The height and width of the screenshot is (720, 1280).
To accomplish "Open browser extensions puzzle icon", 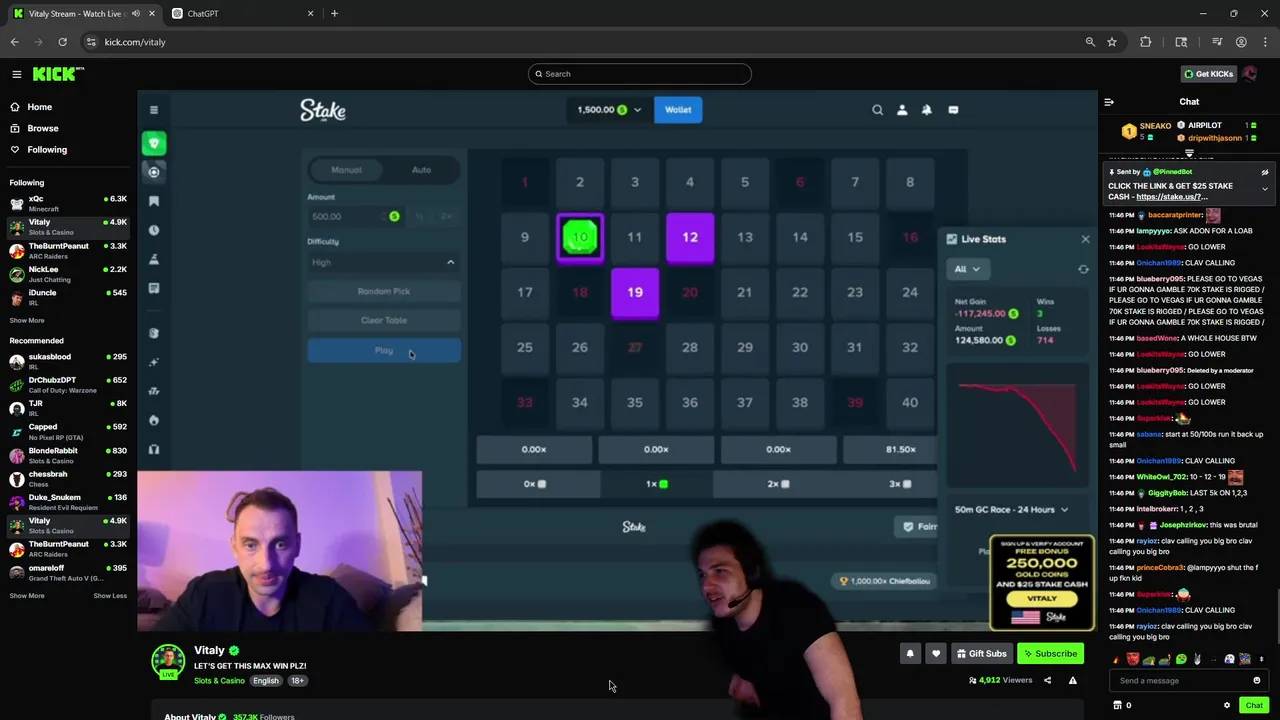I will pyautogui.click(x=1146, y=42).
